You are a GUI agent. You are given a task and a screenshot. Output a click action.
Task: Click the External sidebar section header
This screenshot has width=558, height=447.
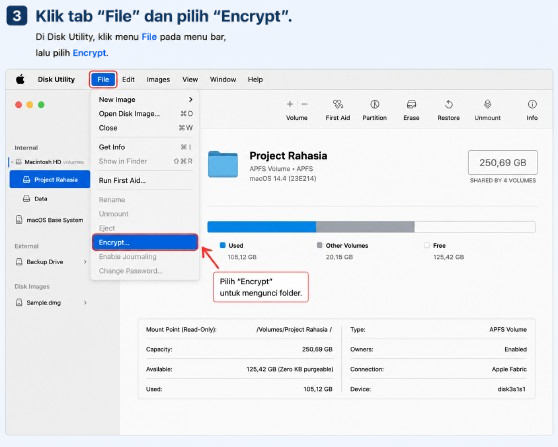coord(27,246)
